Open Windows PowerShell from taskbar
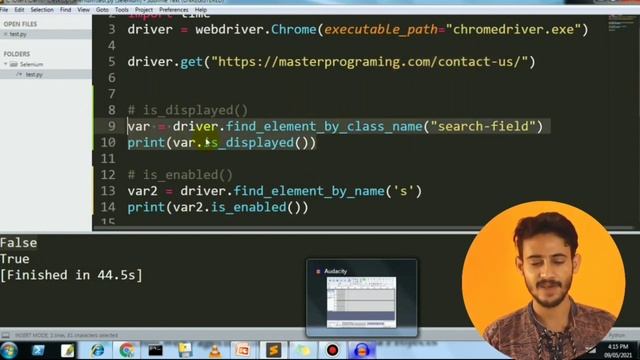 pos(38,350)
